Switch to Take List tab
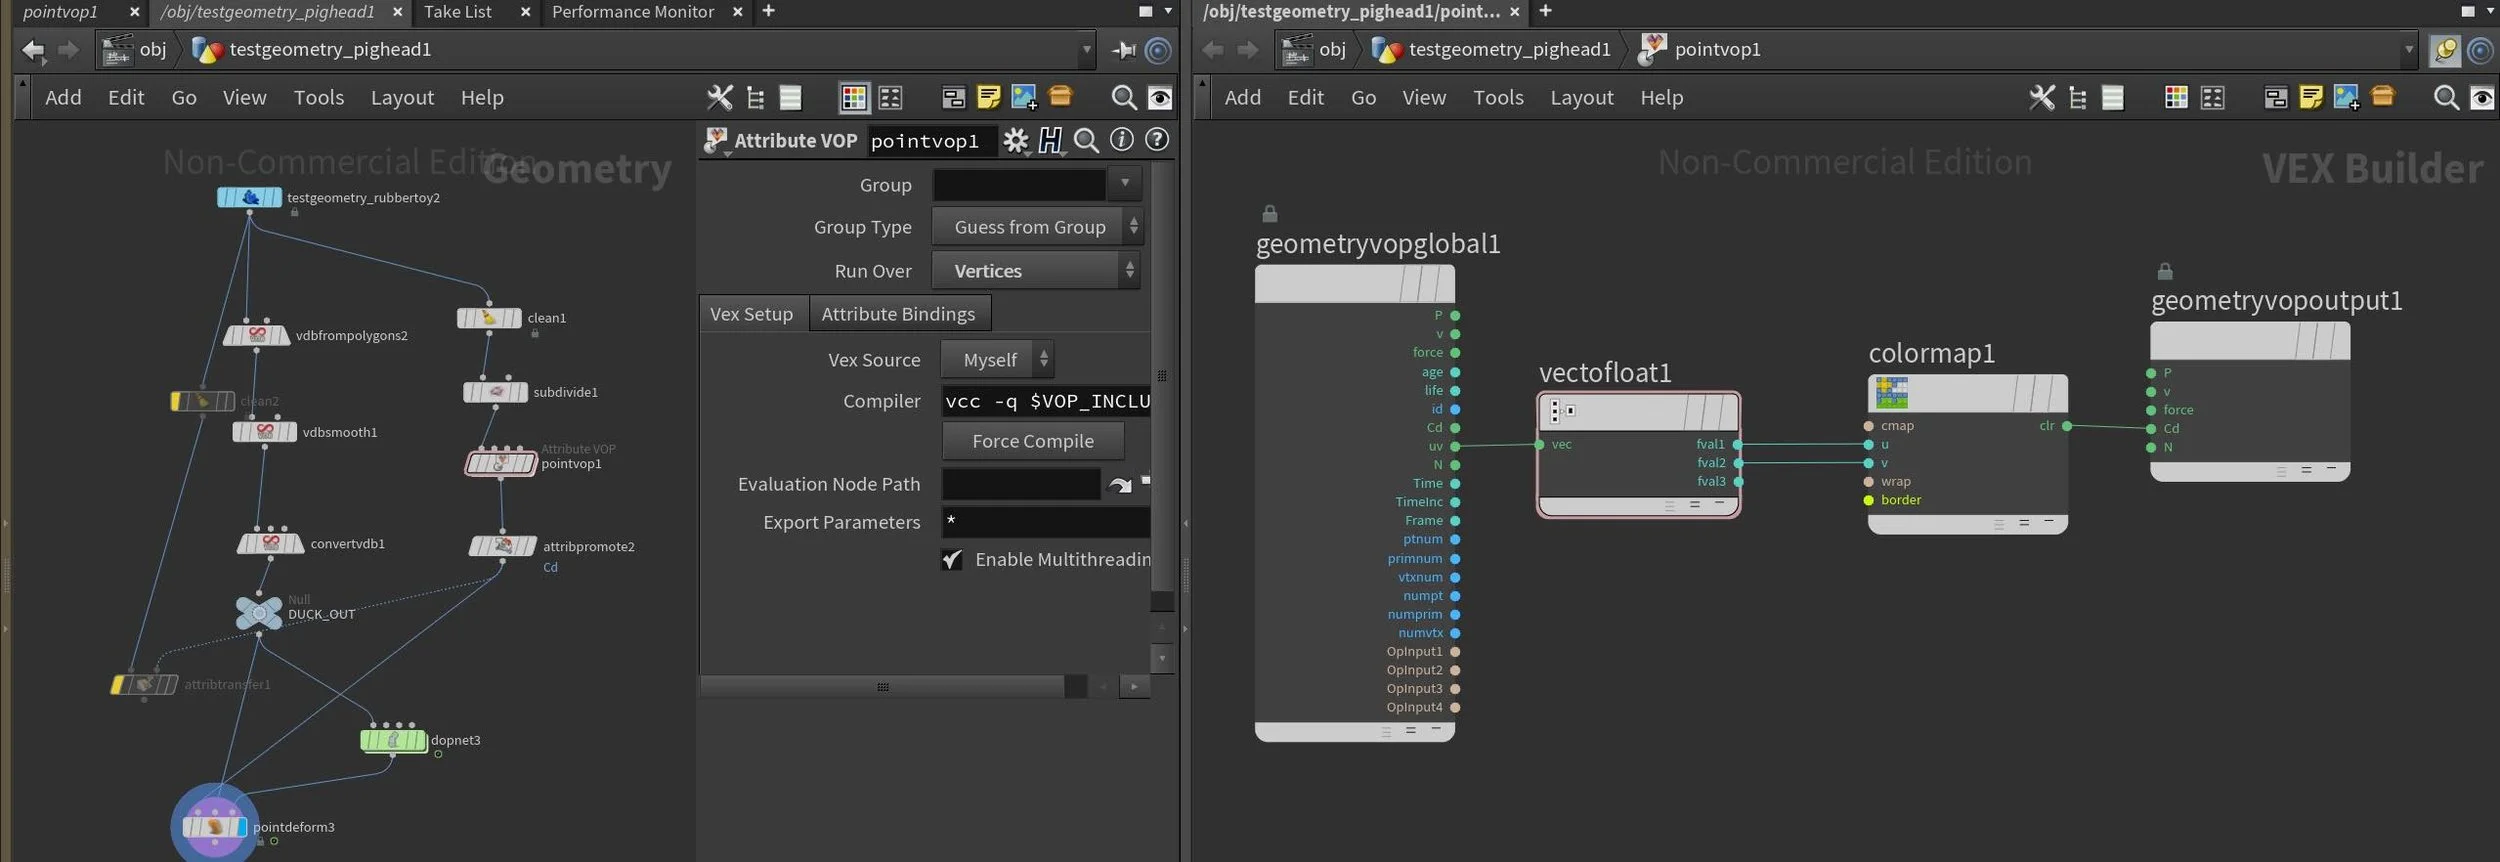This screenshot has width=2500, height=862. tap(458, 12)
